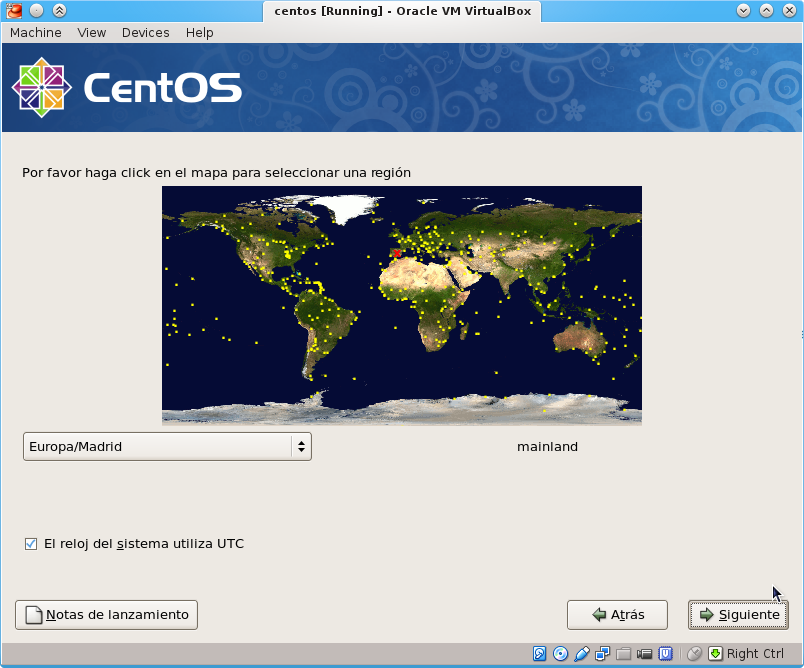Click the network adapters status icon
The width and height of the screenshot is (804, 668).
(602, 654)
